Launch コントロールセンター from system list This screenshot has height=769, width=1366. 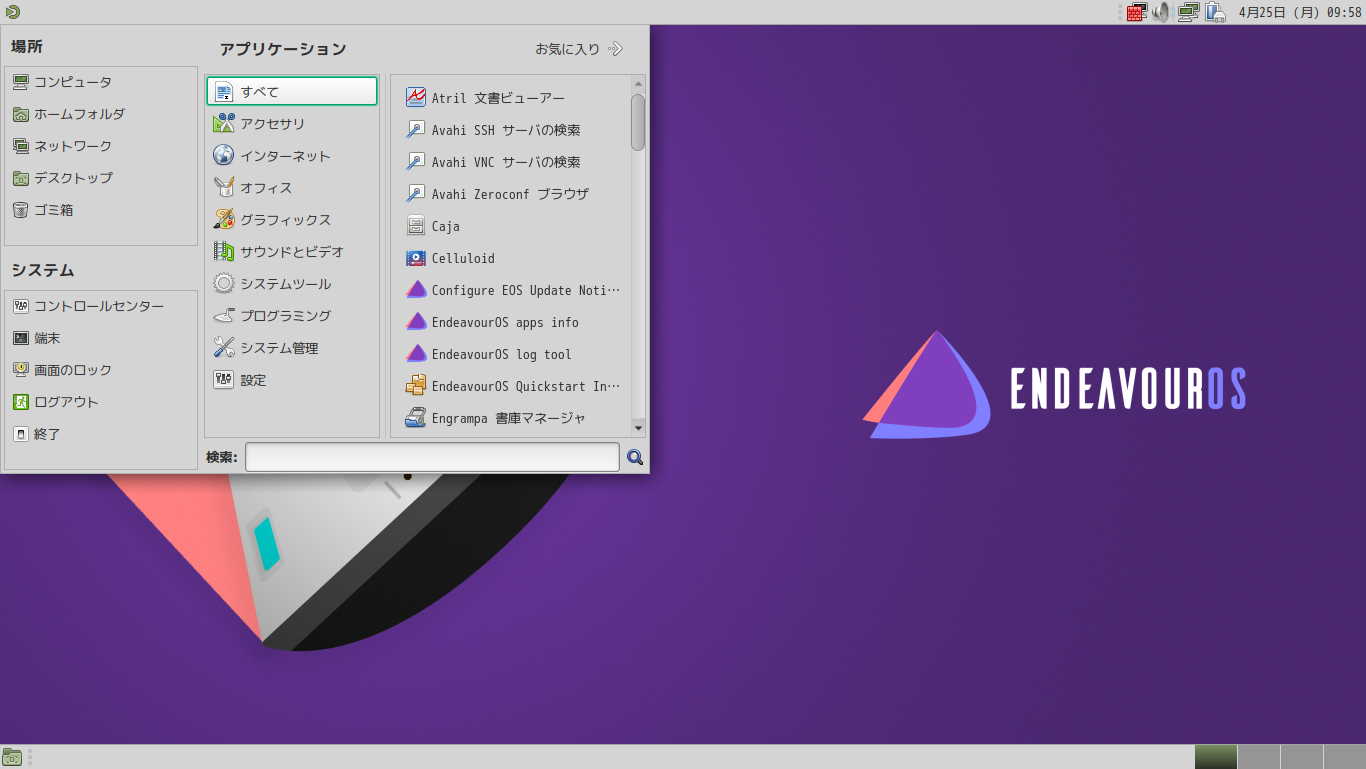(x=101, y=306)
